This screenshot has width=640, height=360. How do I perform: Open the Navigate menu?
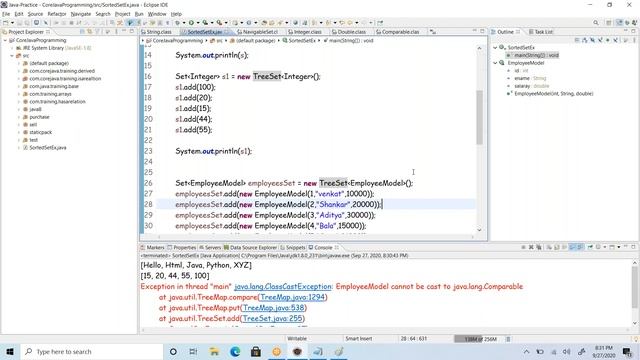click(x=81, y=14)
